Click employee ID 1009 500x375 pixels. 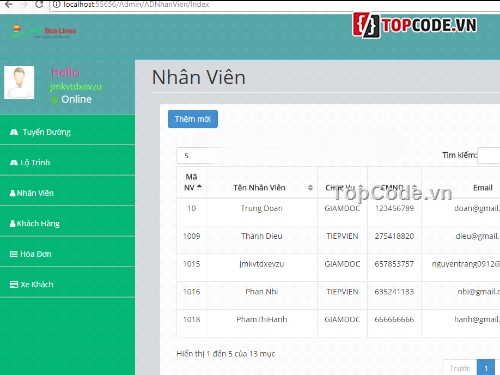coord(192,236)
